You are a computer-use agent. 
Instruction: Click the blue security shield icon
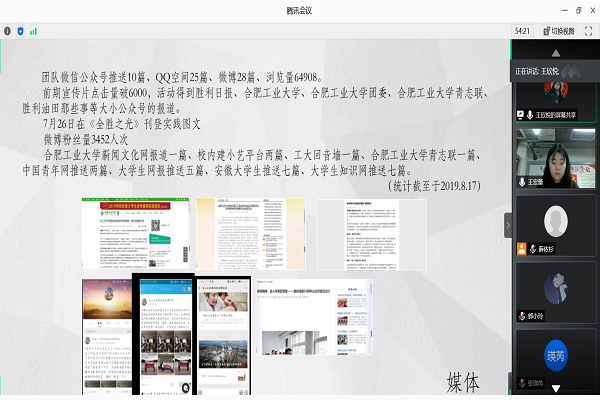click(x=20, y=31)
